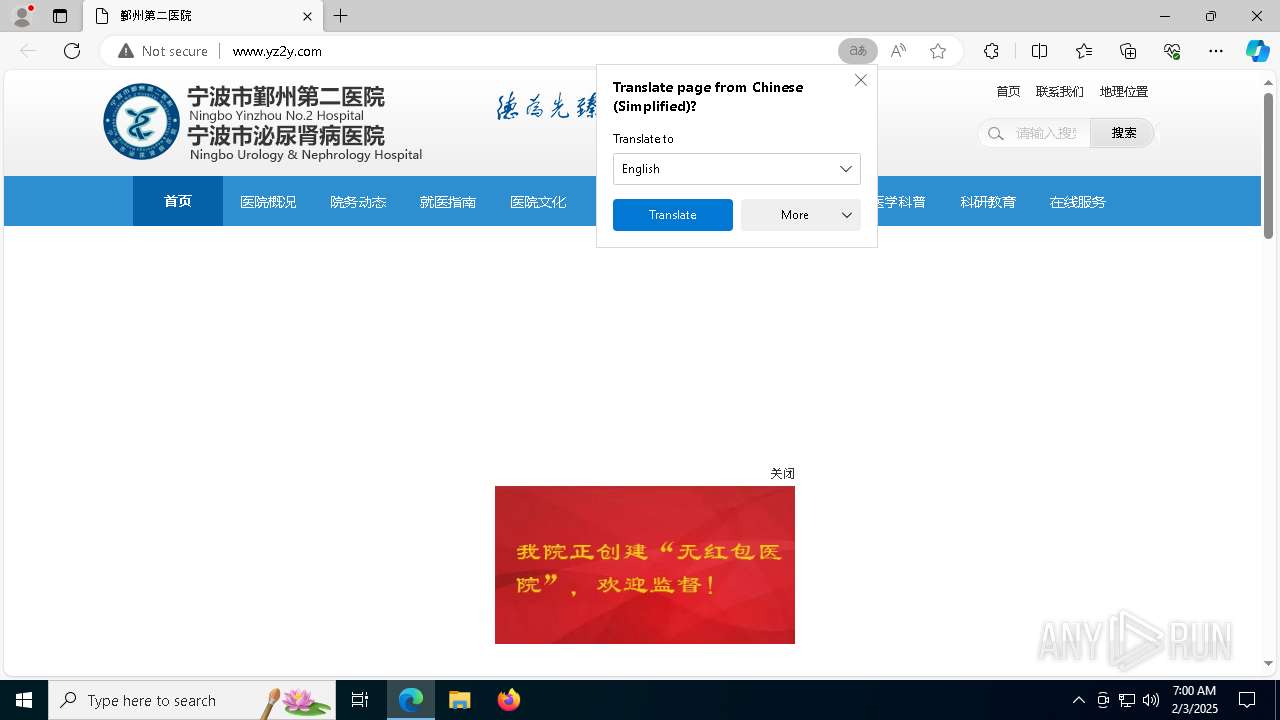Open File Explorer from taskbar

pos(460,700)
